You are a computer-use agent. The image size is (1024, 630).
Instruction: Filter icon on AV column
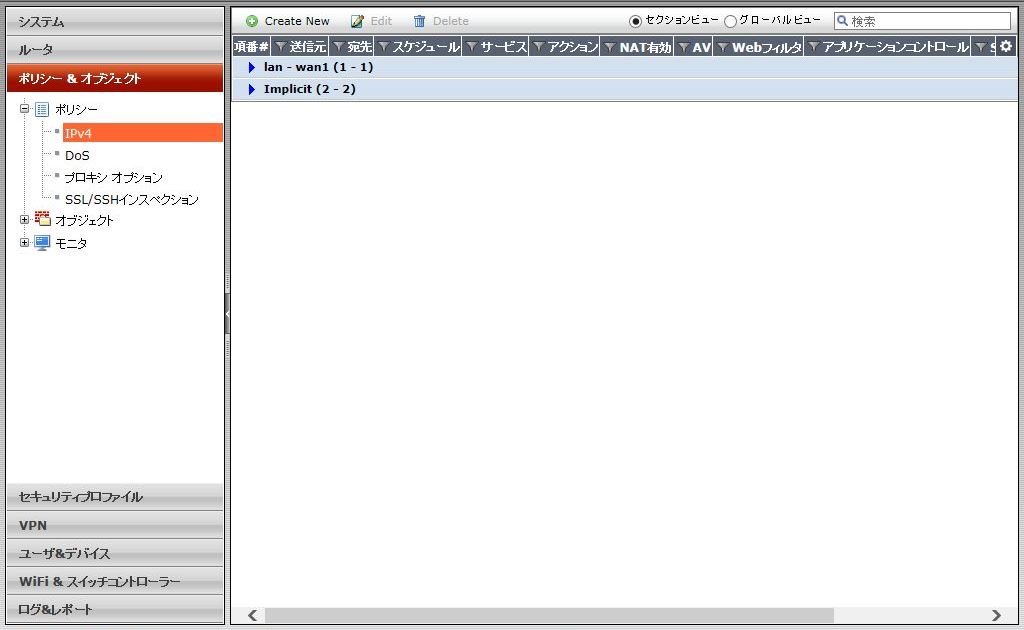pos(683,47)
